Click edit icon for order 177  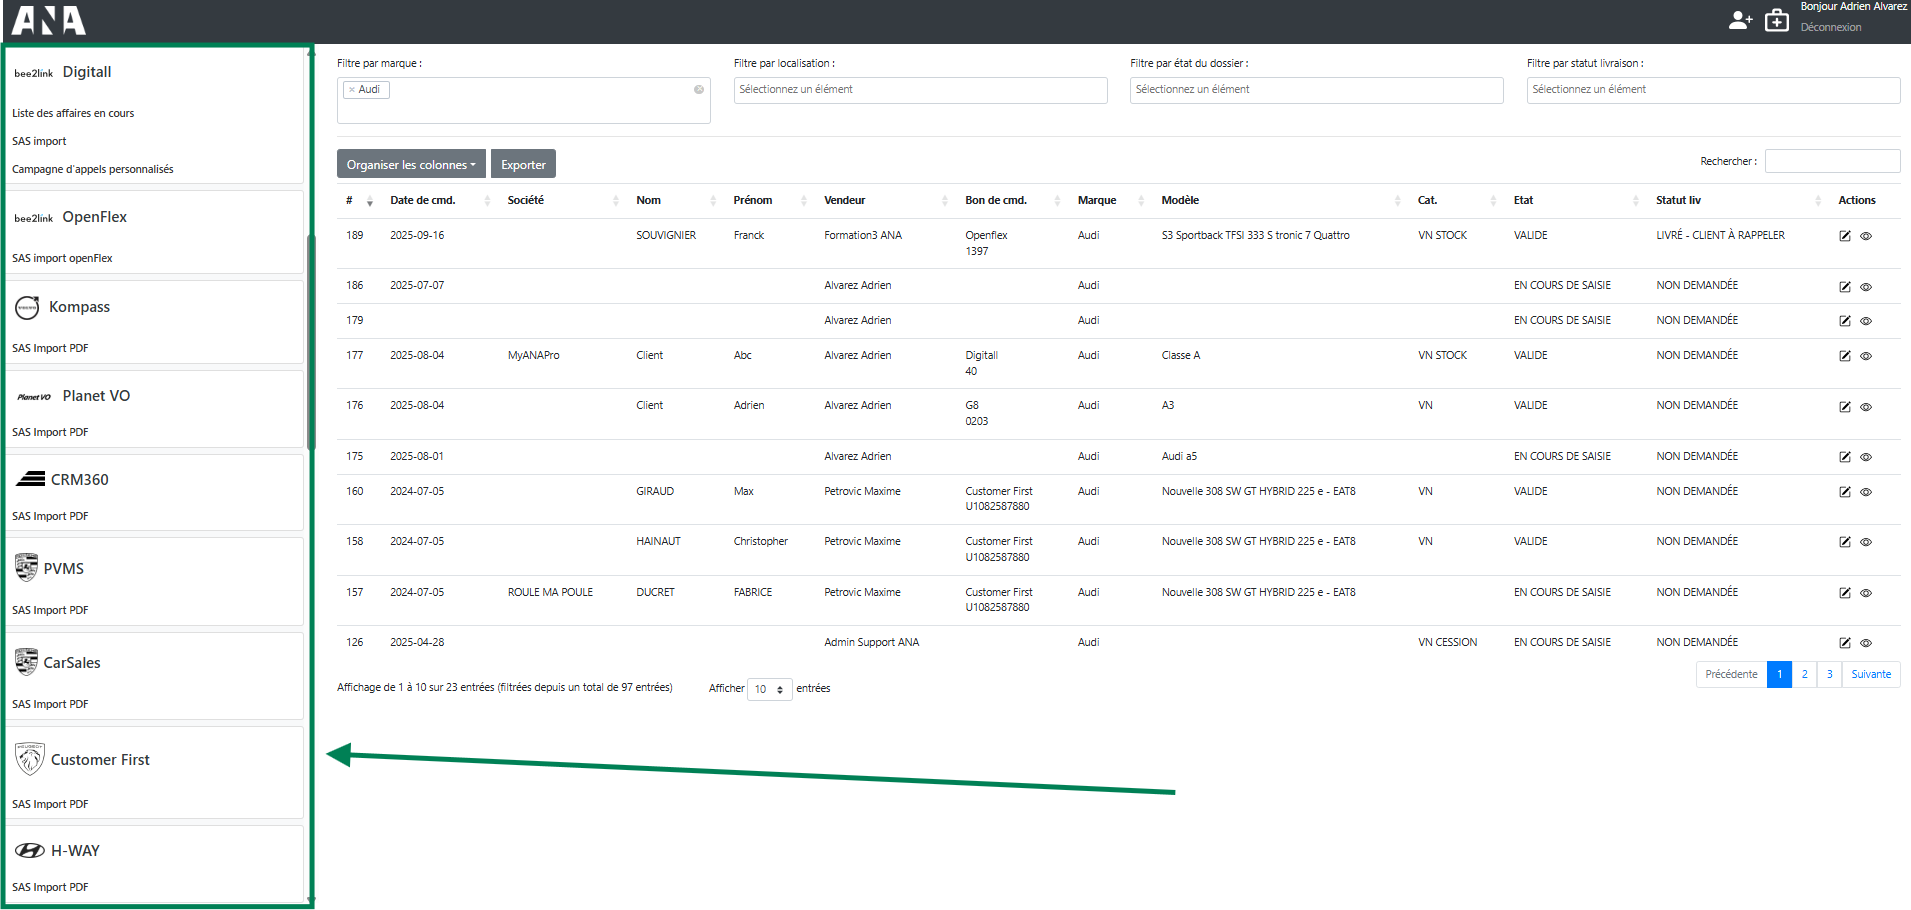tap(1845, 356)
